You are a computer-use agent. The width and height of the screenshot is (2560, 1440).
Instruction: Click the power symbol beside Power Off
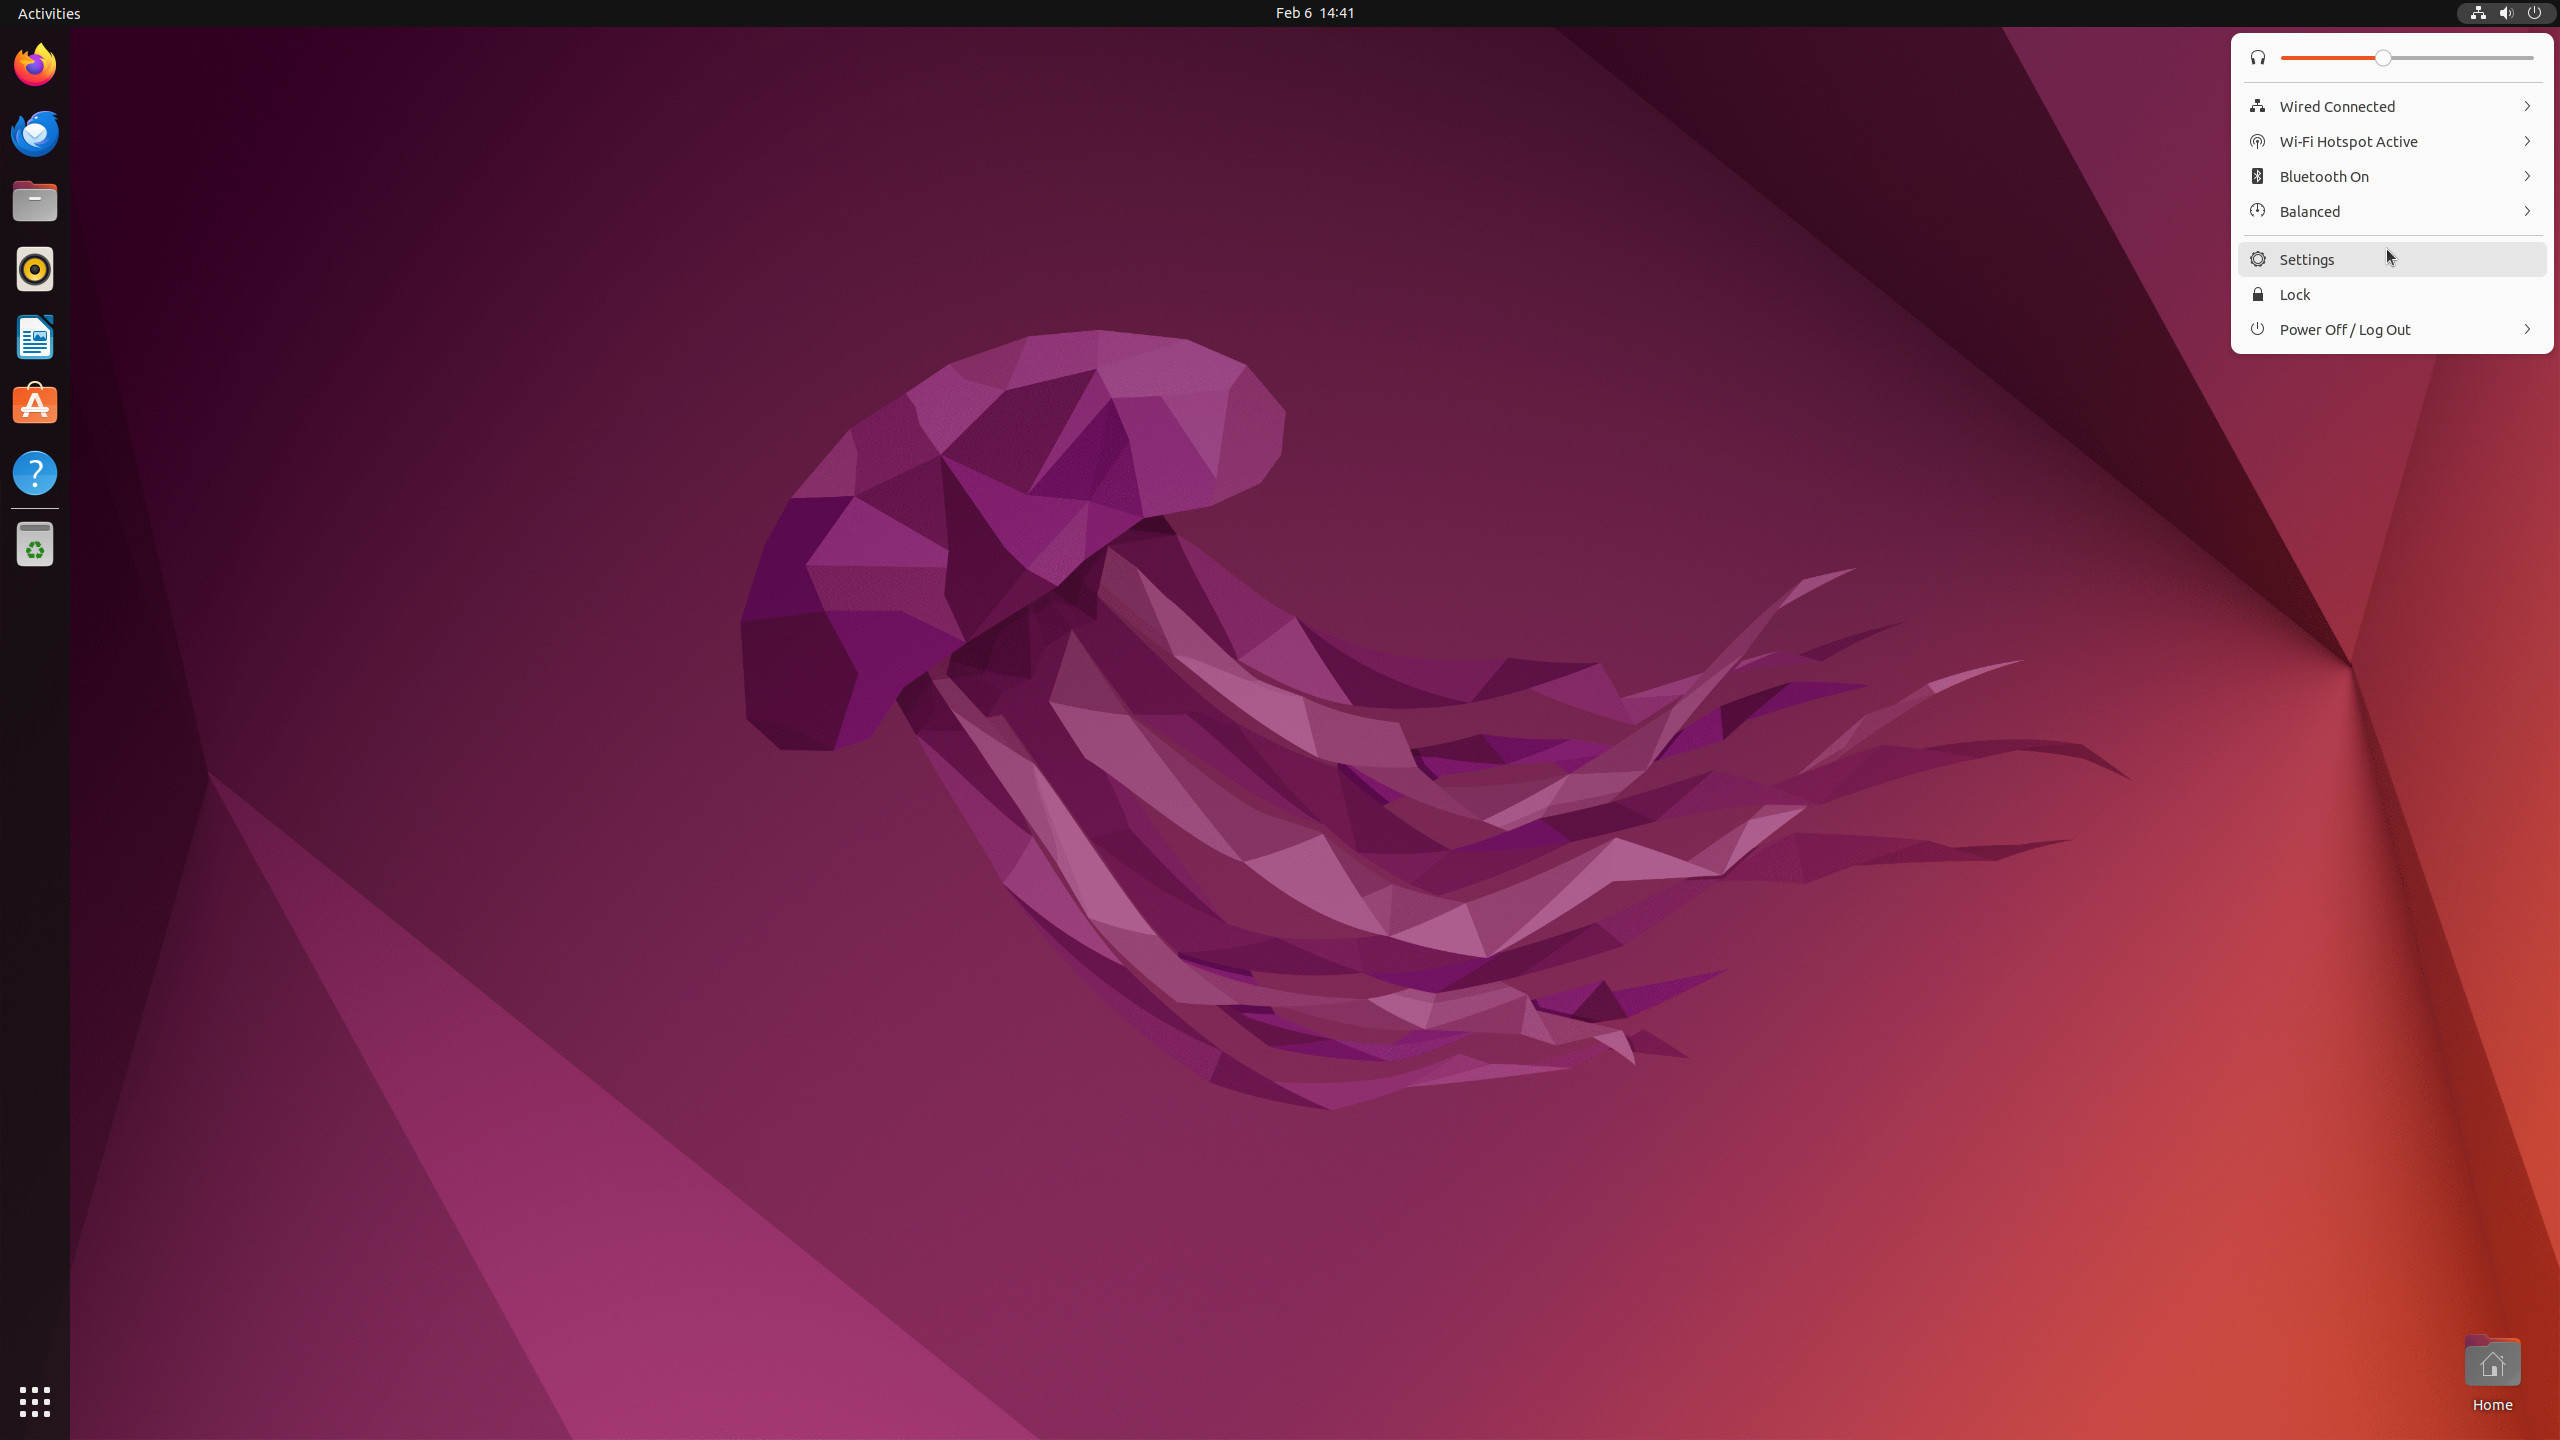click(x=2257, y=329)
